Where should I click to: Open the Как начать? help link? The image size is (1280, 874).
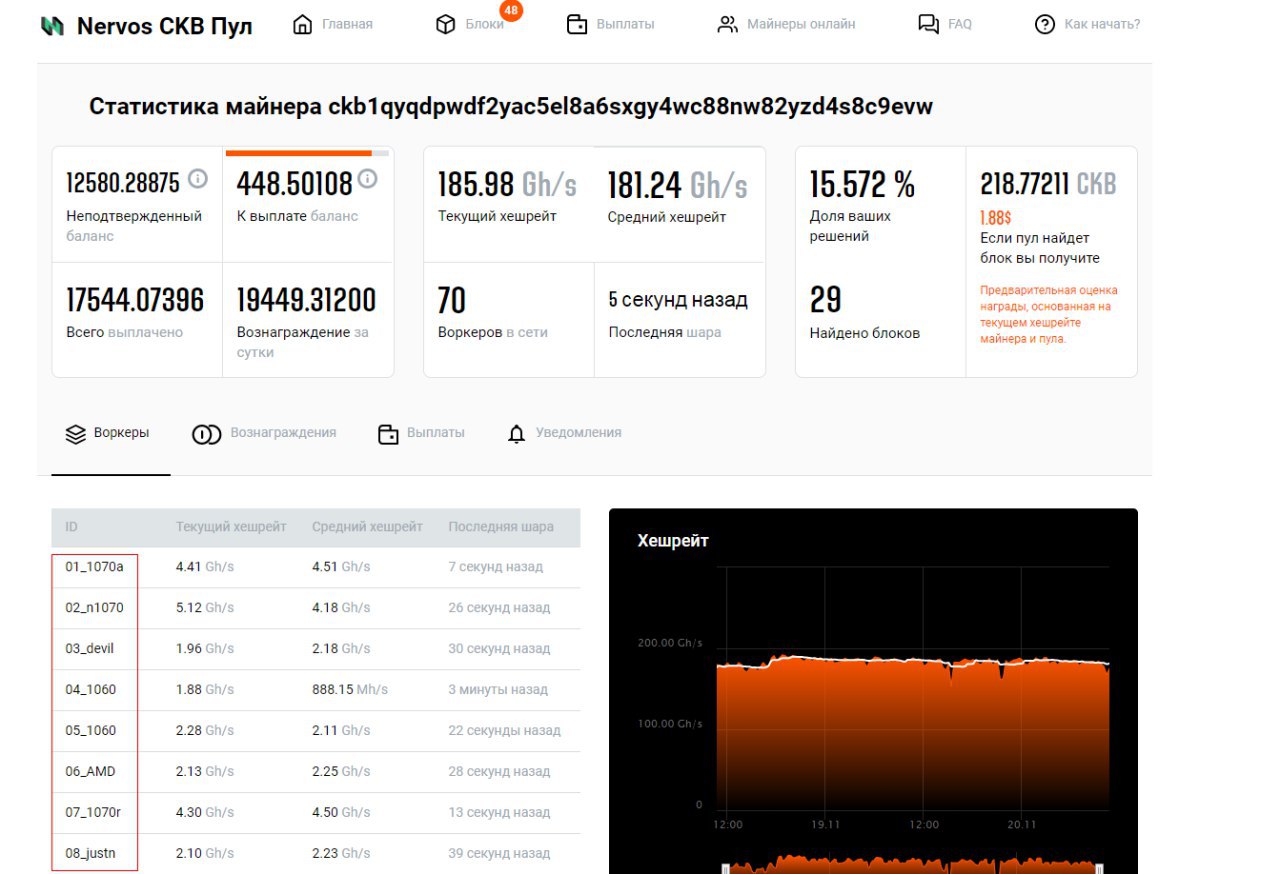click(x=1102, y=24)
